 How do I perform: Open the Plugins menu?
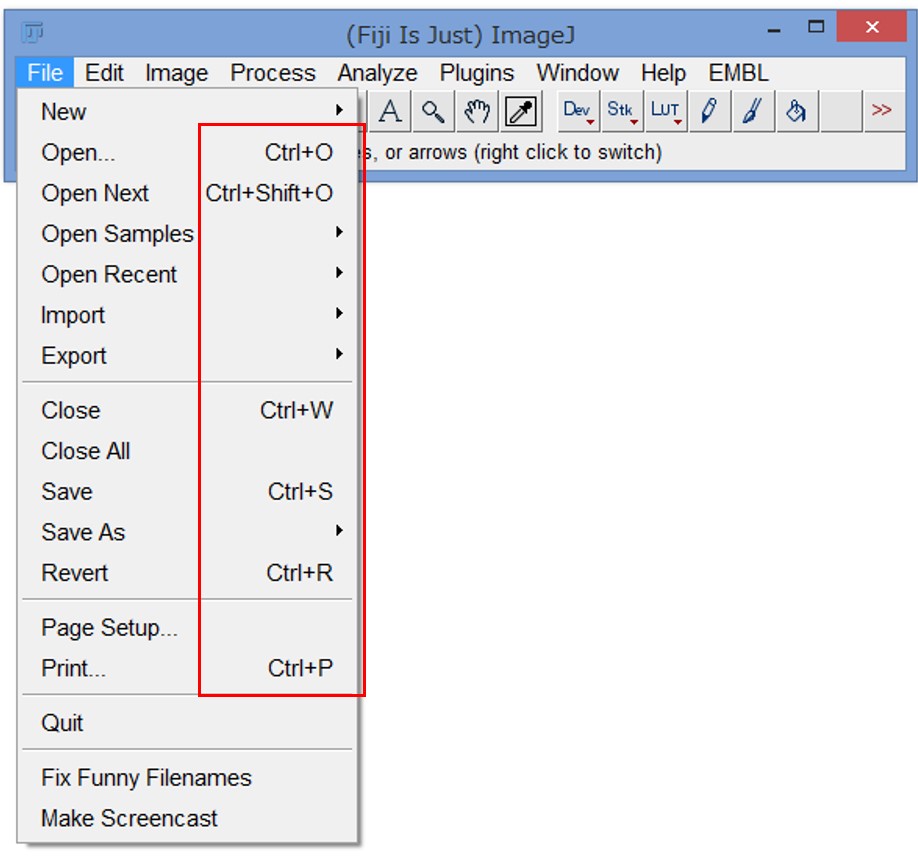(477, 73)
